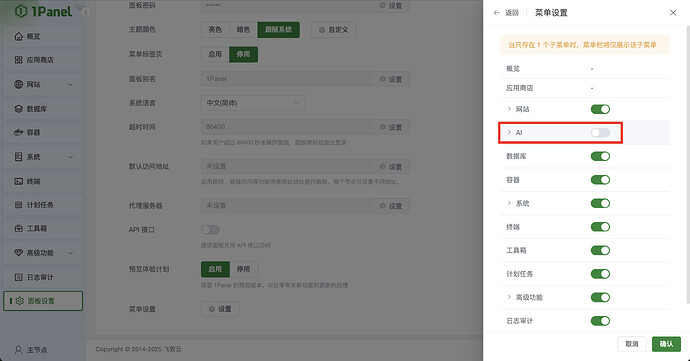Viewport: 690px width, 361px height.
Task: Click the drawer's vertical scrollbar
Action: [x=688, y=165]
